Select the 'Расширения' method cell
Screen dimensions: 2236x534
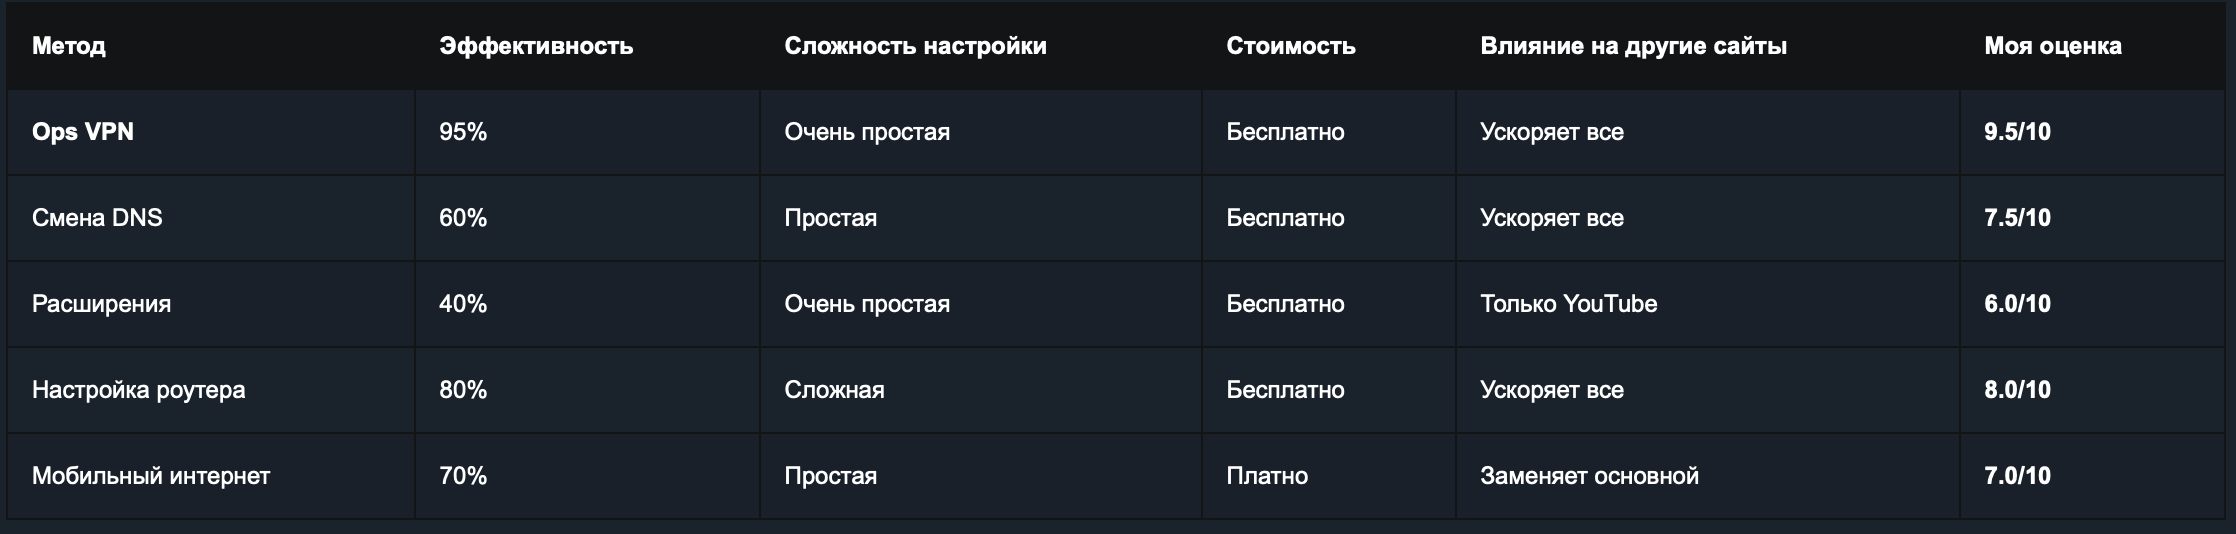pos(101,304)
